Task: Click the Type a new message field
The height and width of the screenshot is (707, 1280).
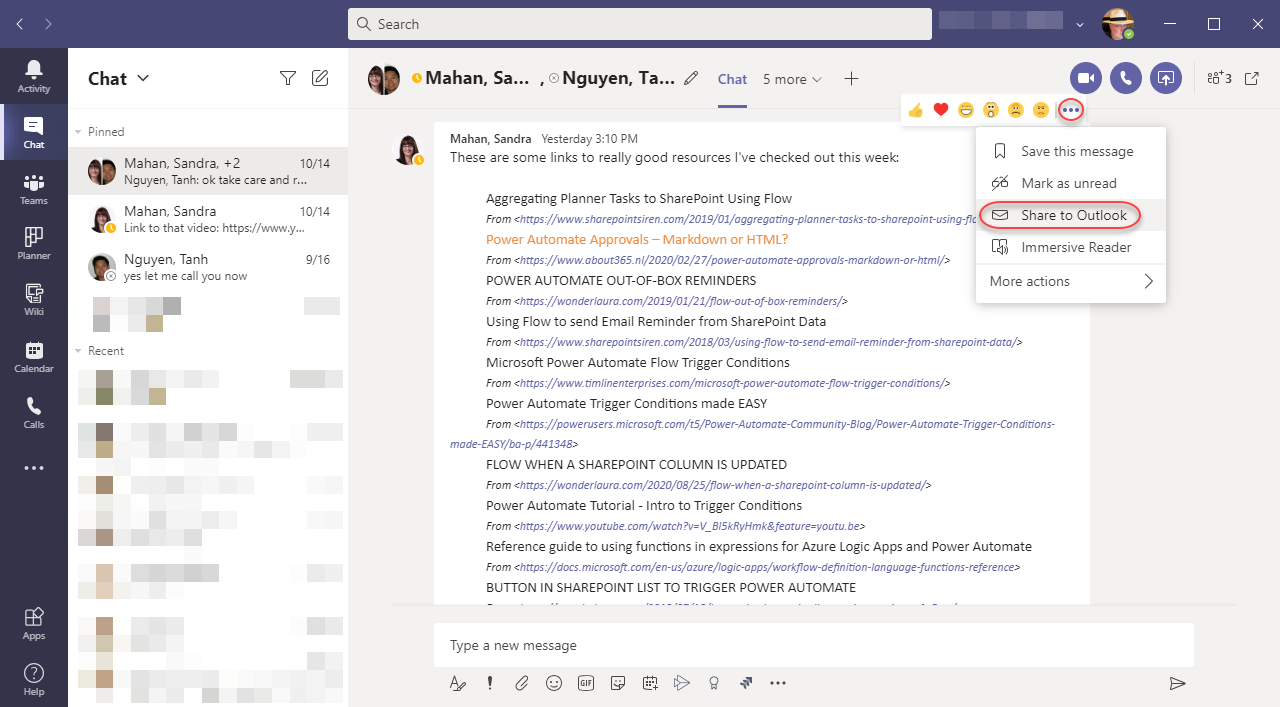Action: pos(700,645)
